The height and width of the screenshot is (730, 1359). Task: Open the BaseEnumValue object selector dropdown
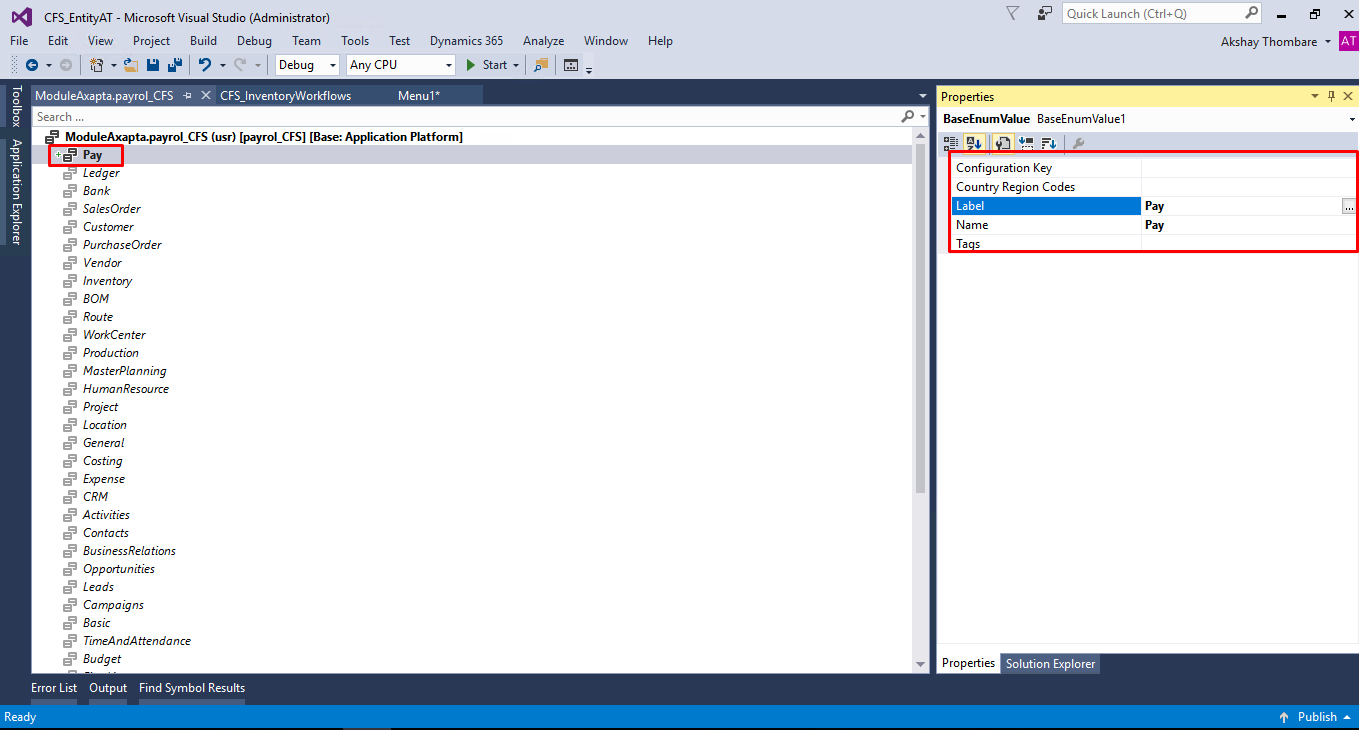point(1352,119)
